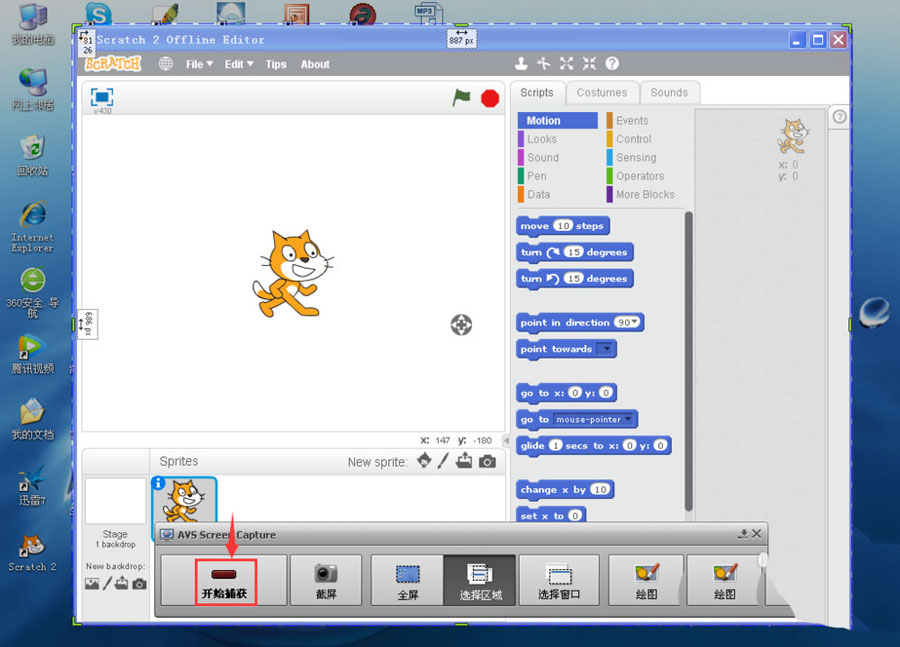The height and width of the screenshot is (647, 900).
Task: Select the More Blocks category
Action: [x=646, y=194]
